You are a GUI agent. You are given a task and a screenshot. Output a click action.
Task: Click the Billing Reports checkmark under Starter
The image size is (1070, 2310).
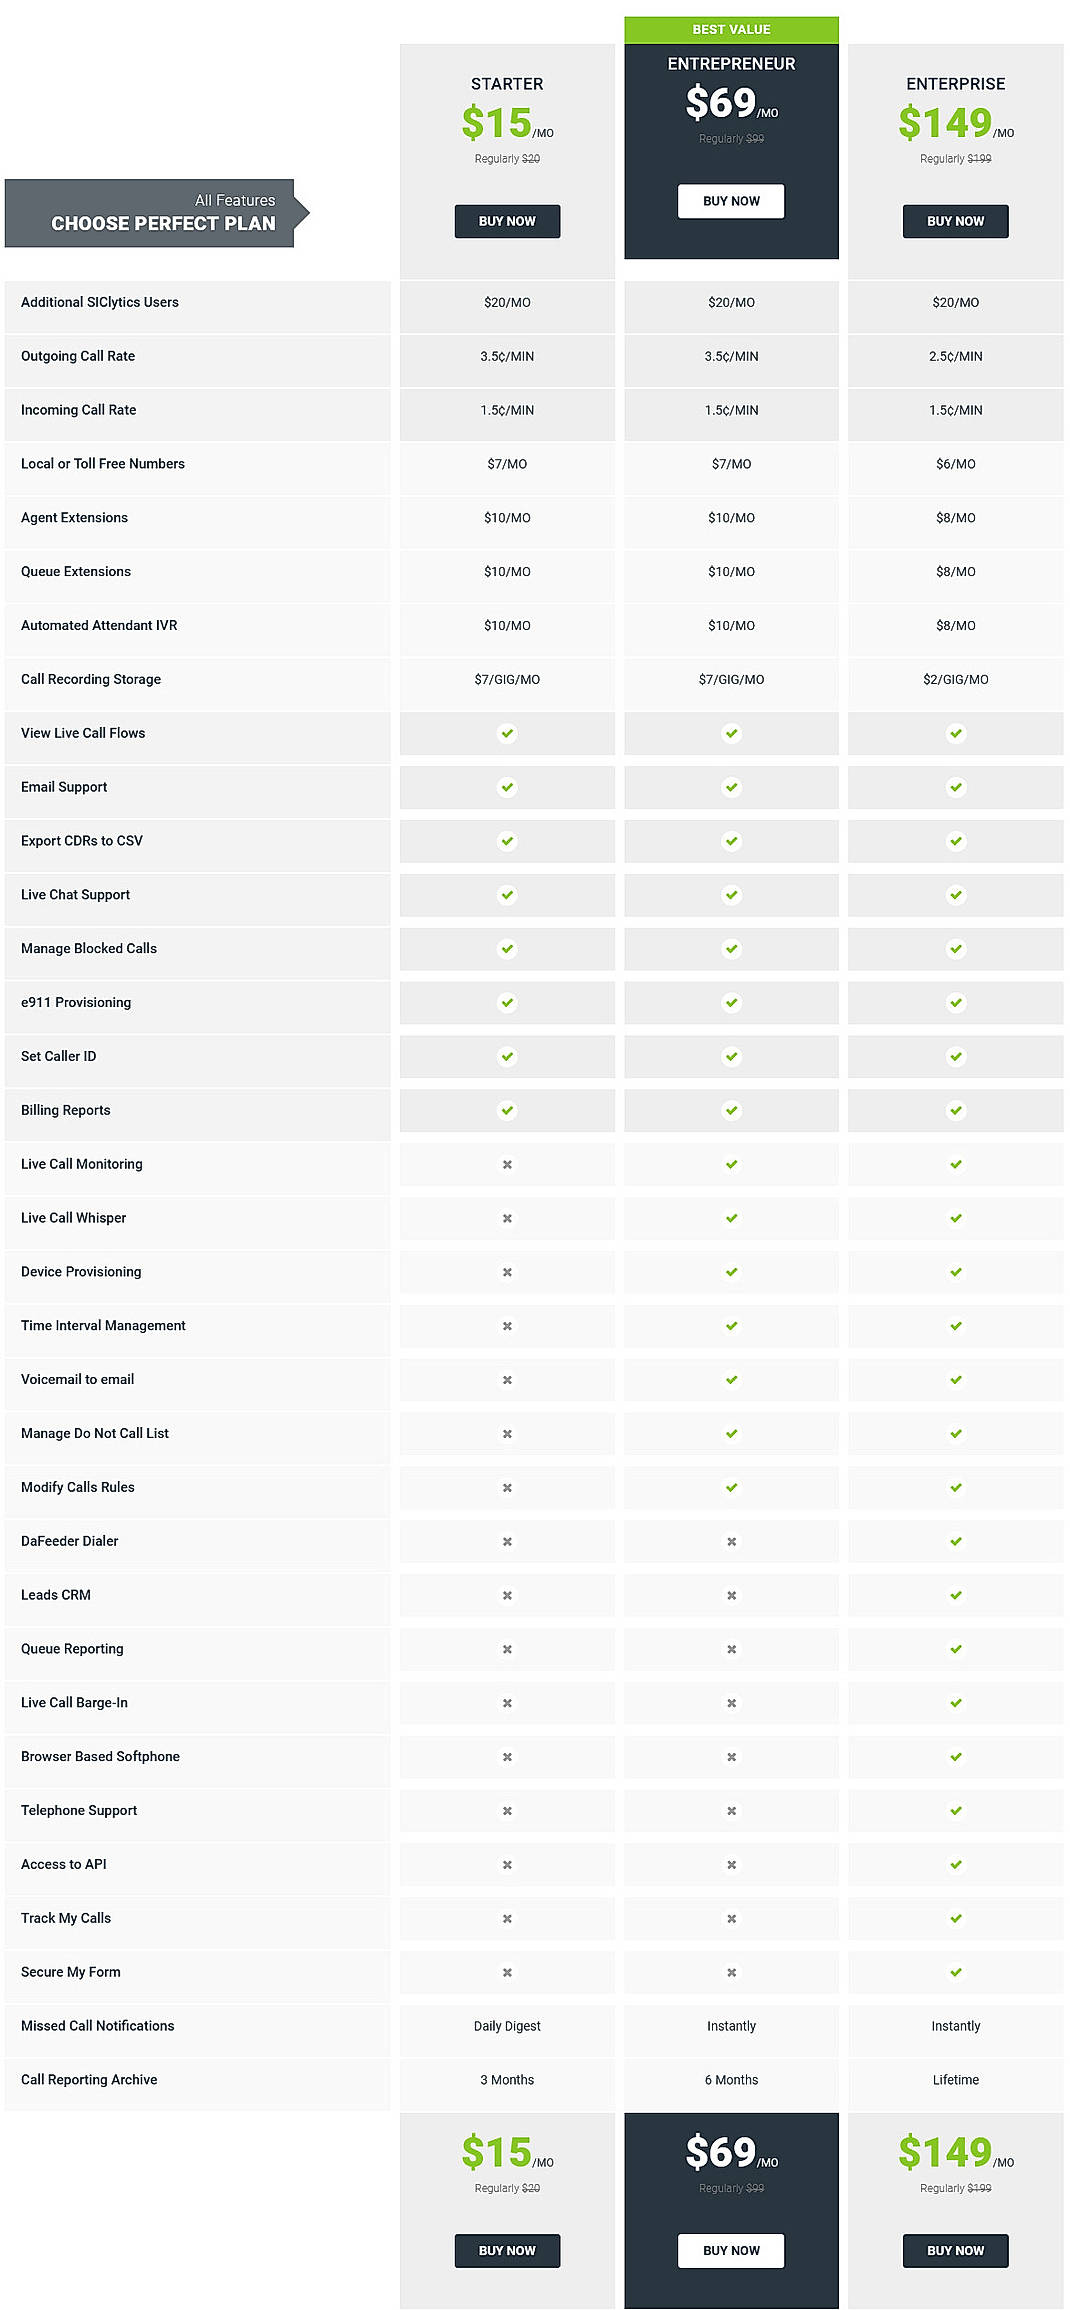point(507,1110)
